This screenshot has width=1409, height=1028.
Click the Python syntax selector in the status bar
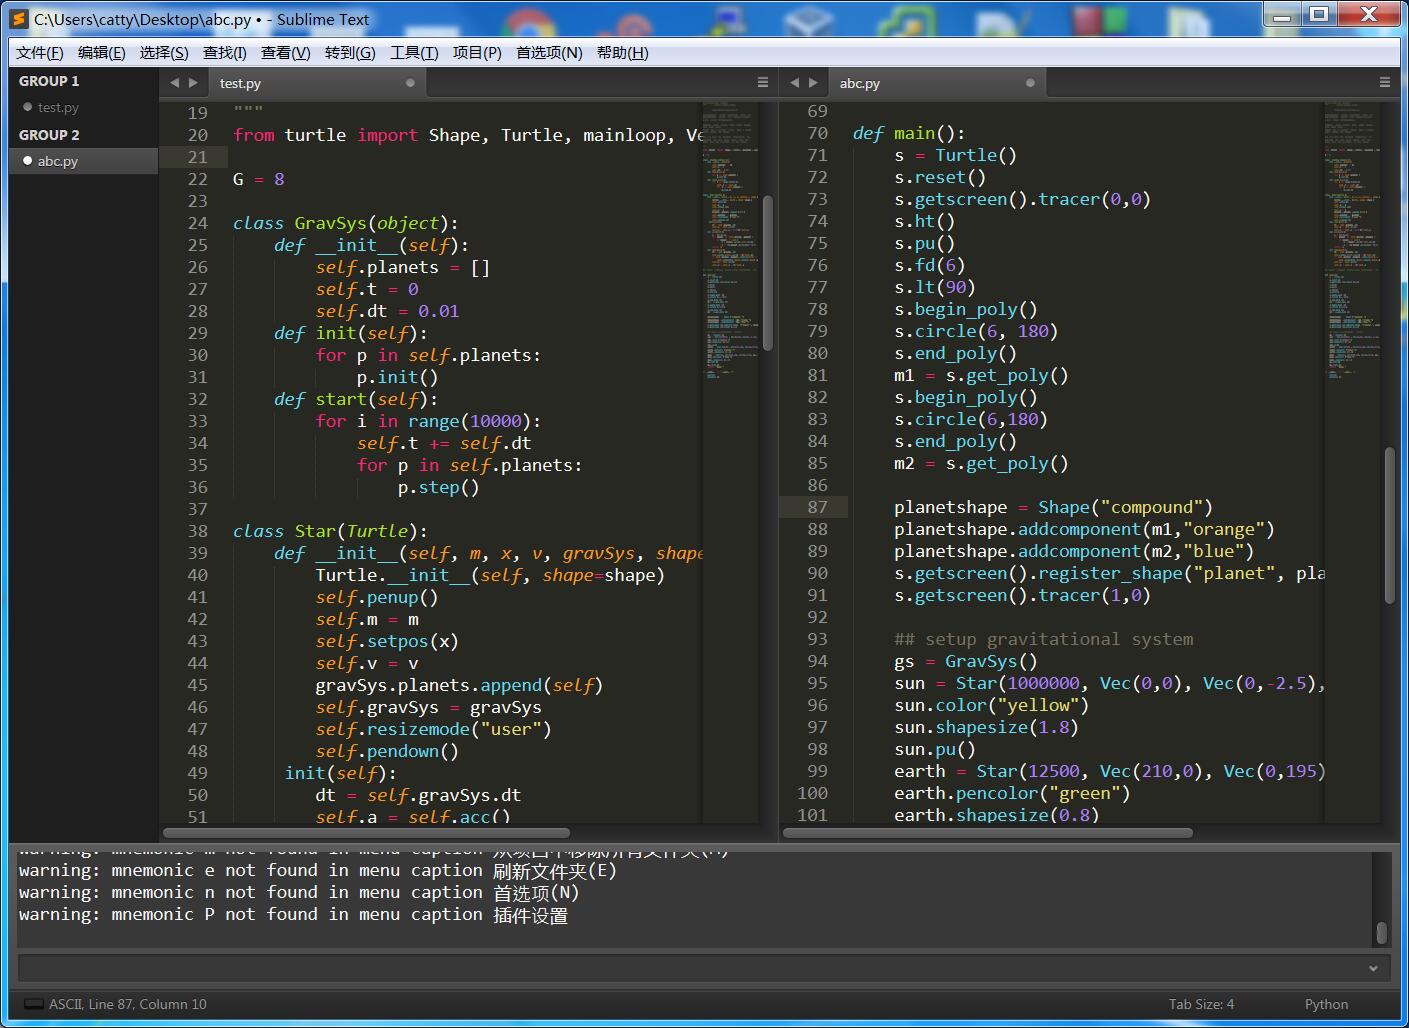point(1326,1004)
